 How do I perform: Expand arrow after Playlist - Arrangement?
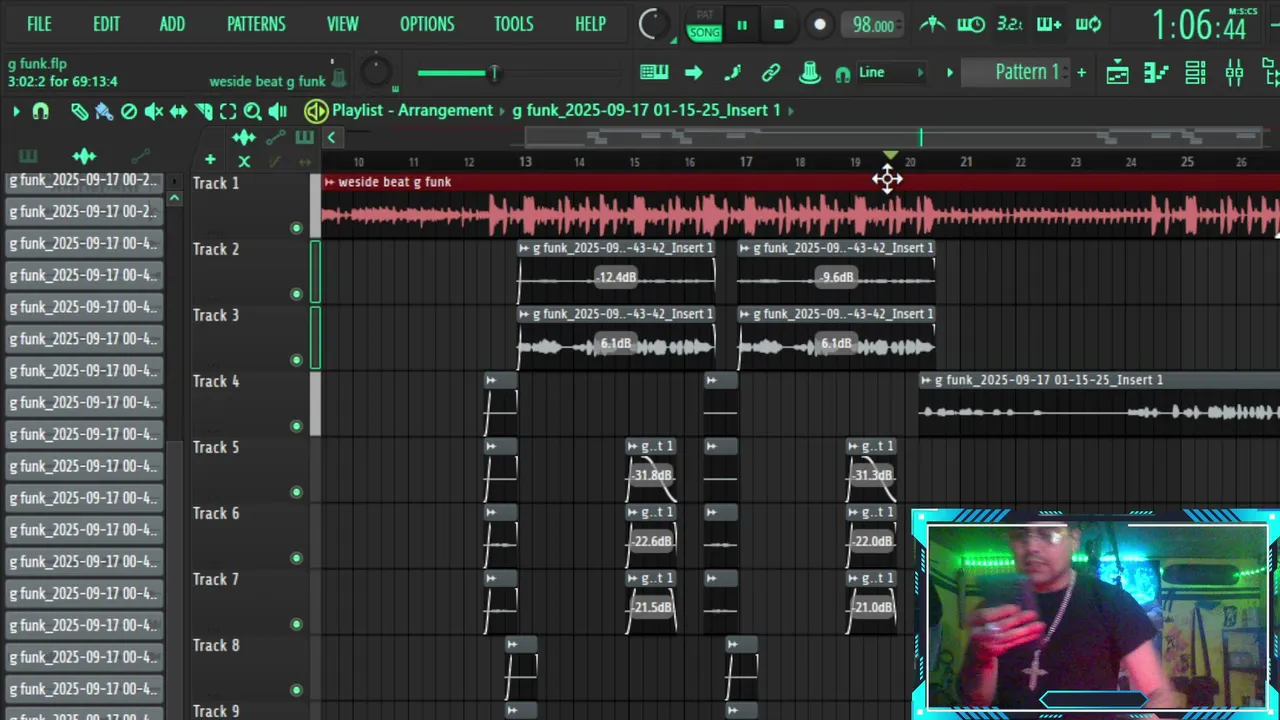coord(502,111)
